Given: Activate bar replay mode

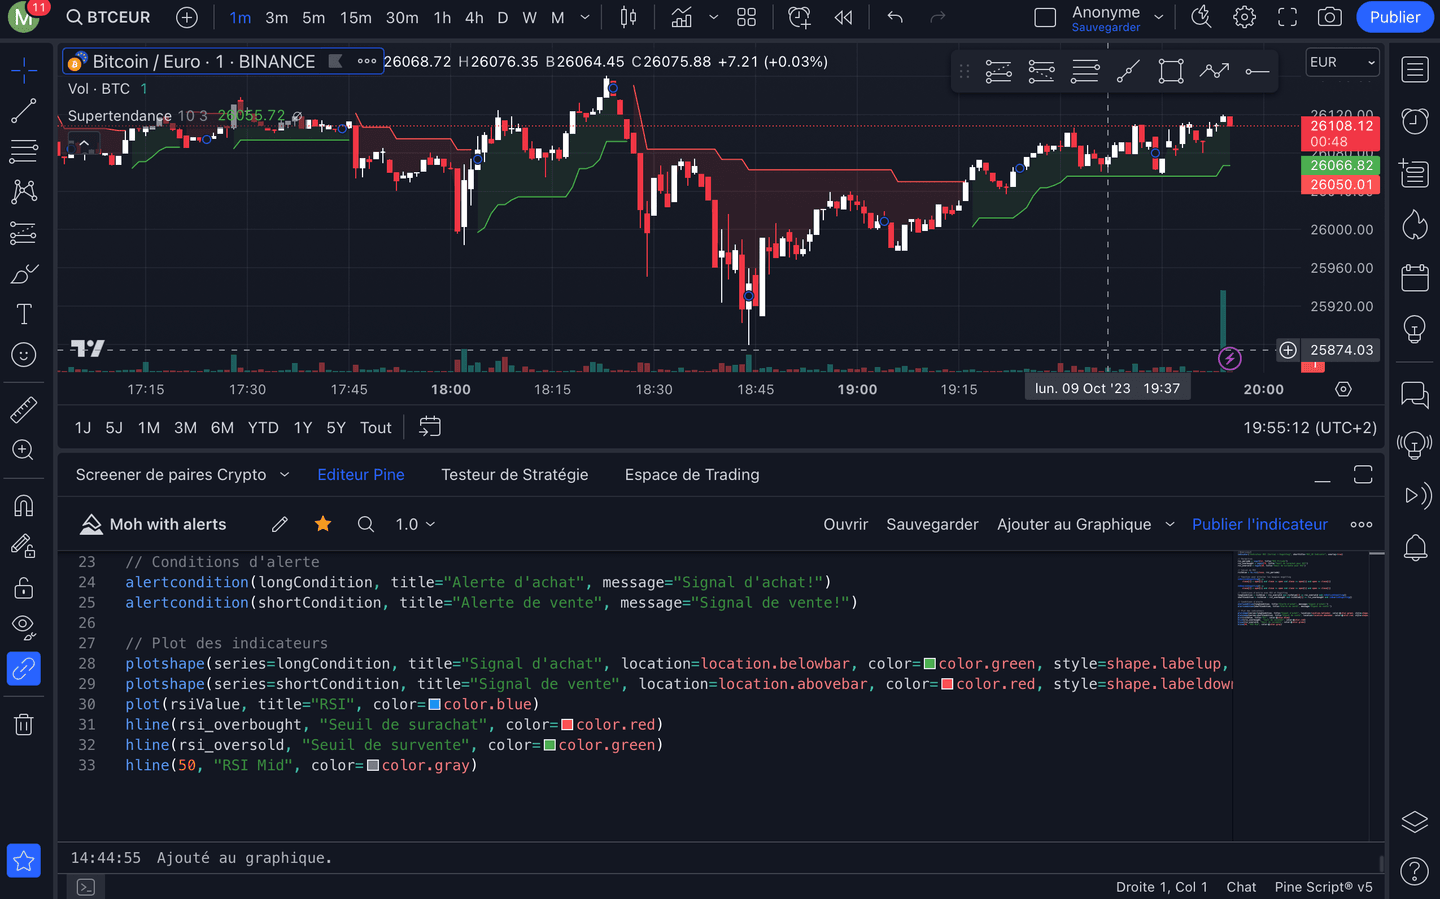Looking at the screenshot, I should (x=843, y=16).
